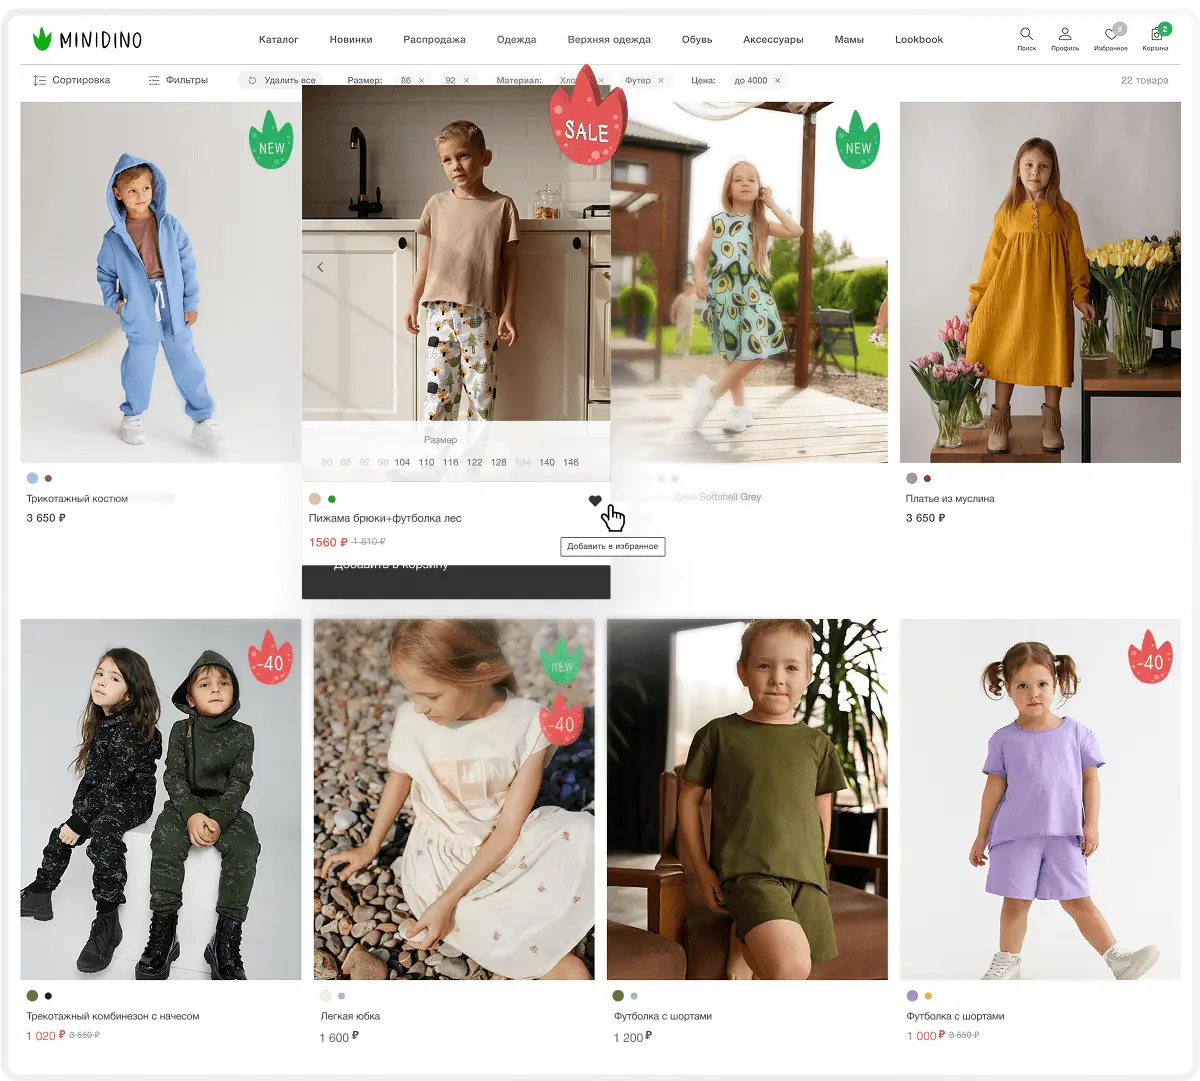The height and width of the screenshot is (1081, 1200).
Task: Open the Избранное favorites icon in header
Action: tap(1110, 36)
